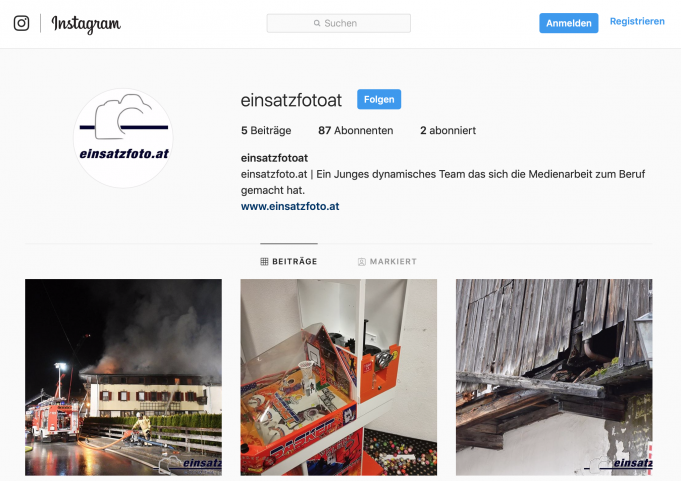Click the Registrieren link

point(637,21)
